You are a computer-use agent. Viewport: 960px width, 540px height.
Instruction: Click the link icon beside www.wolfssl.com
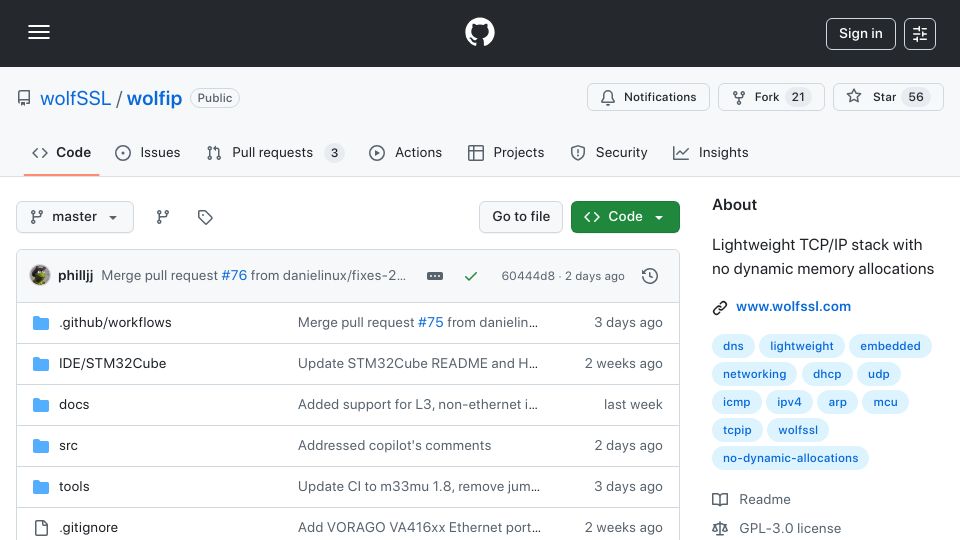[x=720, y=307]
